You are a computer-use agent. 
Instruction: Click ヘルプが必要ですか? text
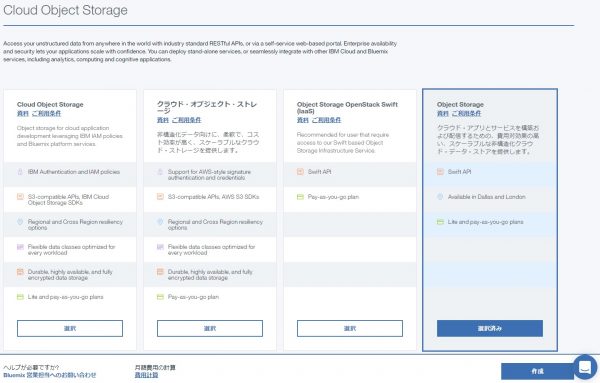[x=31, y=368]
